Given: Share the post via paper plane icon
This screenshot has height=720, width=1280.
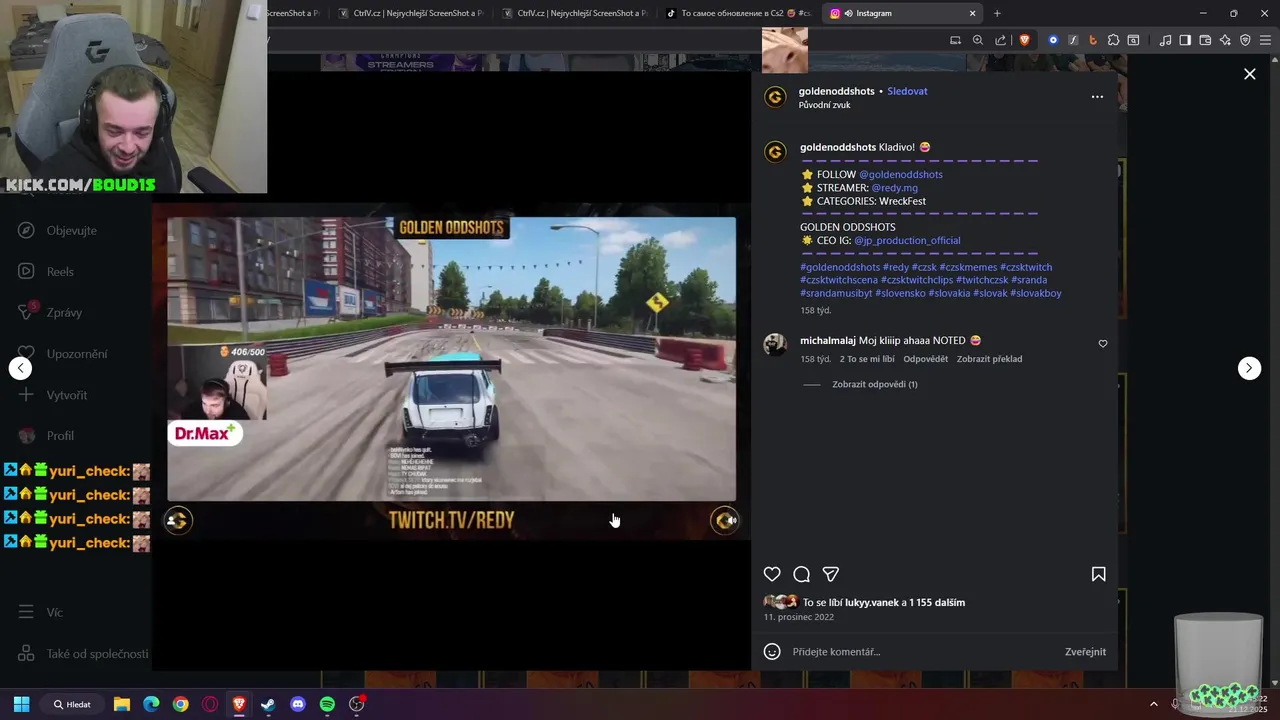Looking at the screenshot, I should [830, 574].
